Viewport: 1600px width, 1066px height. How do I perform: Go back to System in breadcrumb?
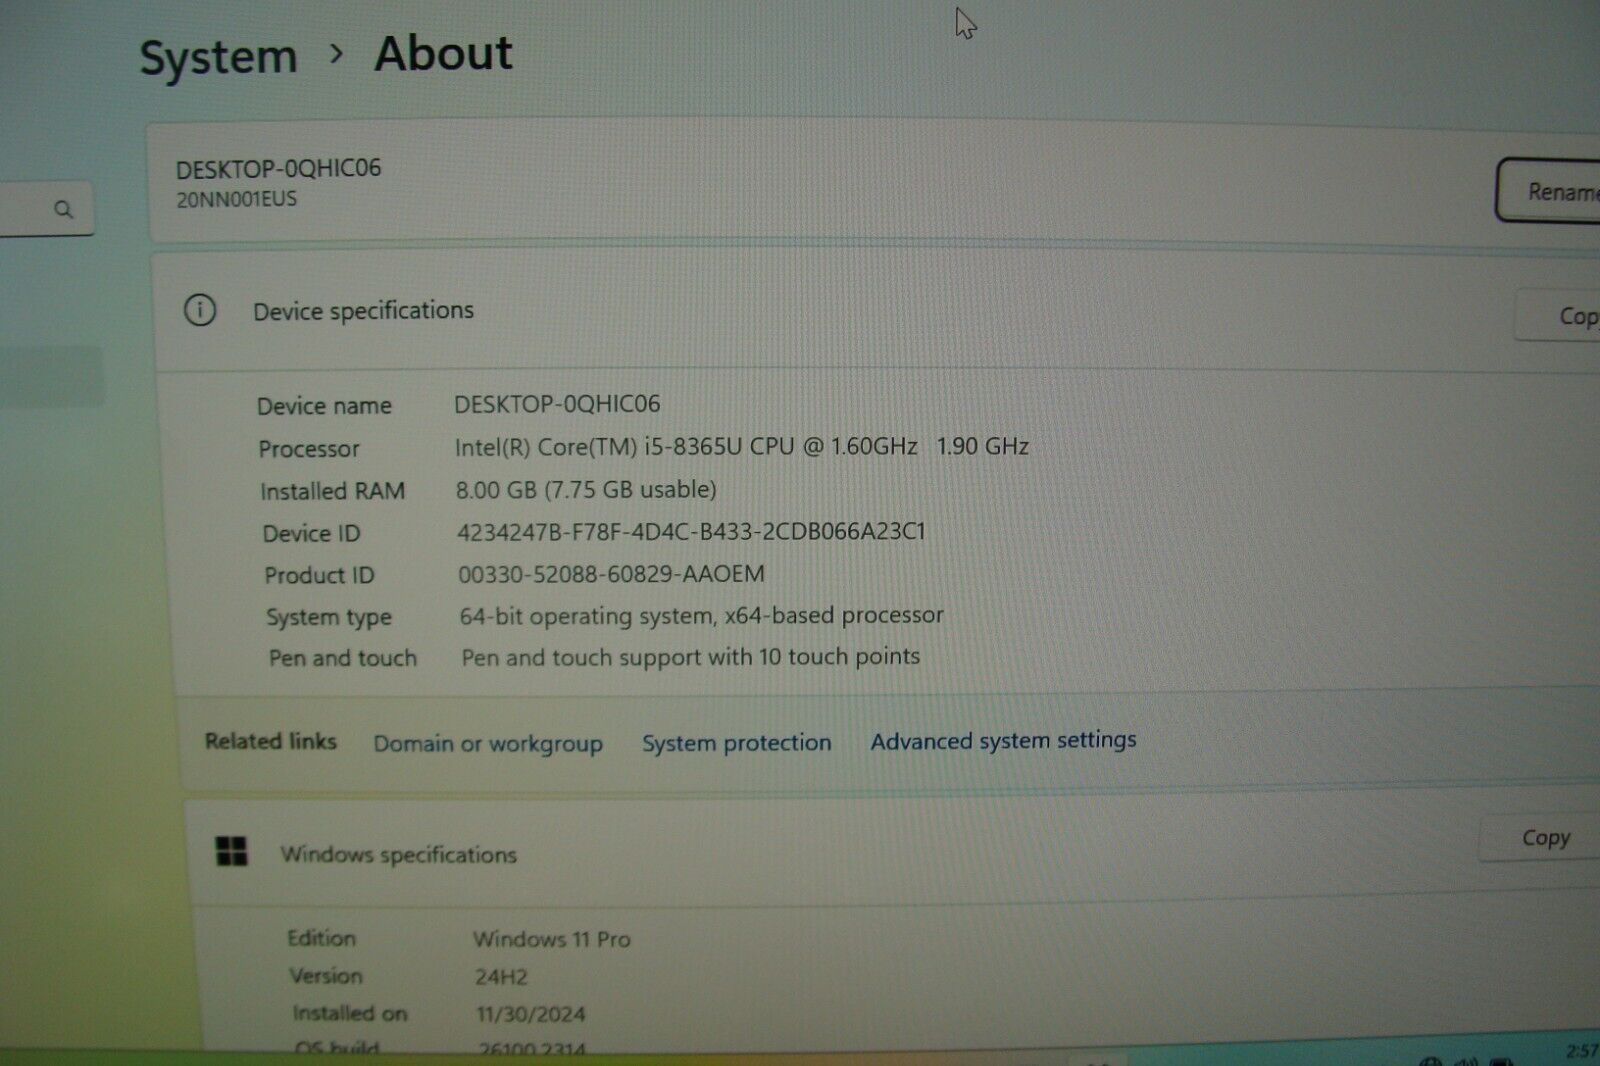coord(218,57)
